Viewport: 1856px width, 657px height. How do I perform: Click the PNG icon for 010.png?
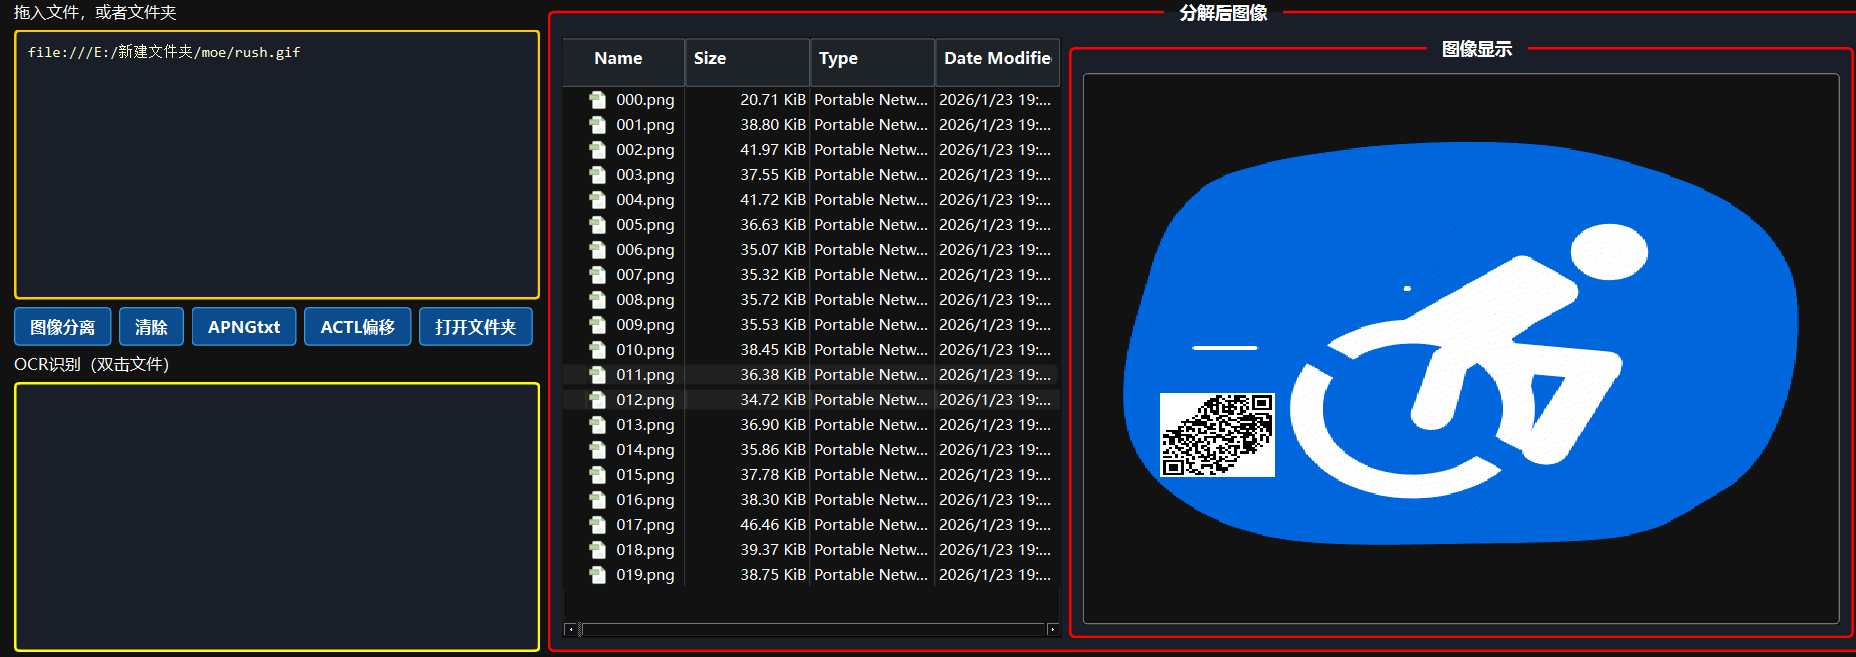(x=597, y=350)
